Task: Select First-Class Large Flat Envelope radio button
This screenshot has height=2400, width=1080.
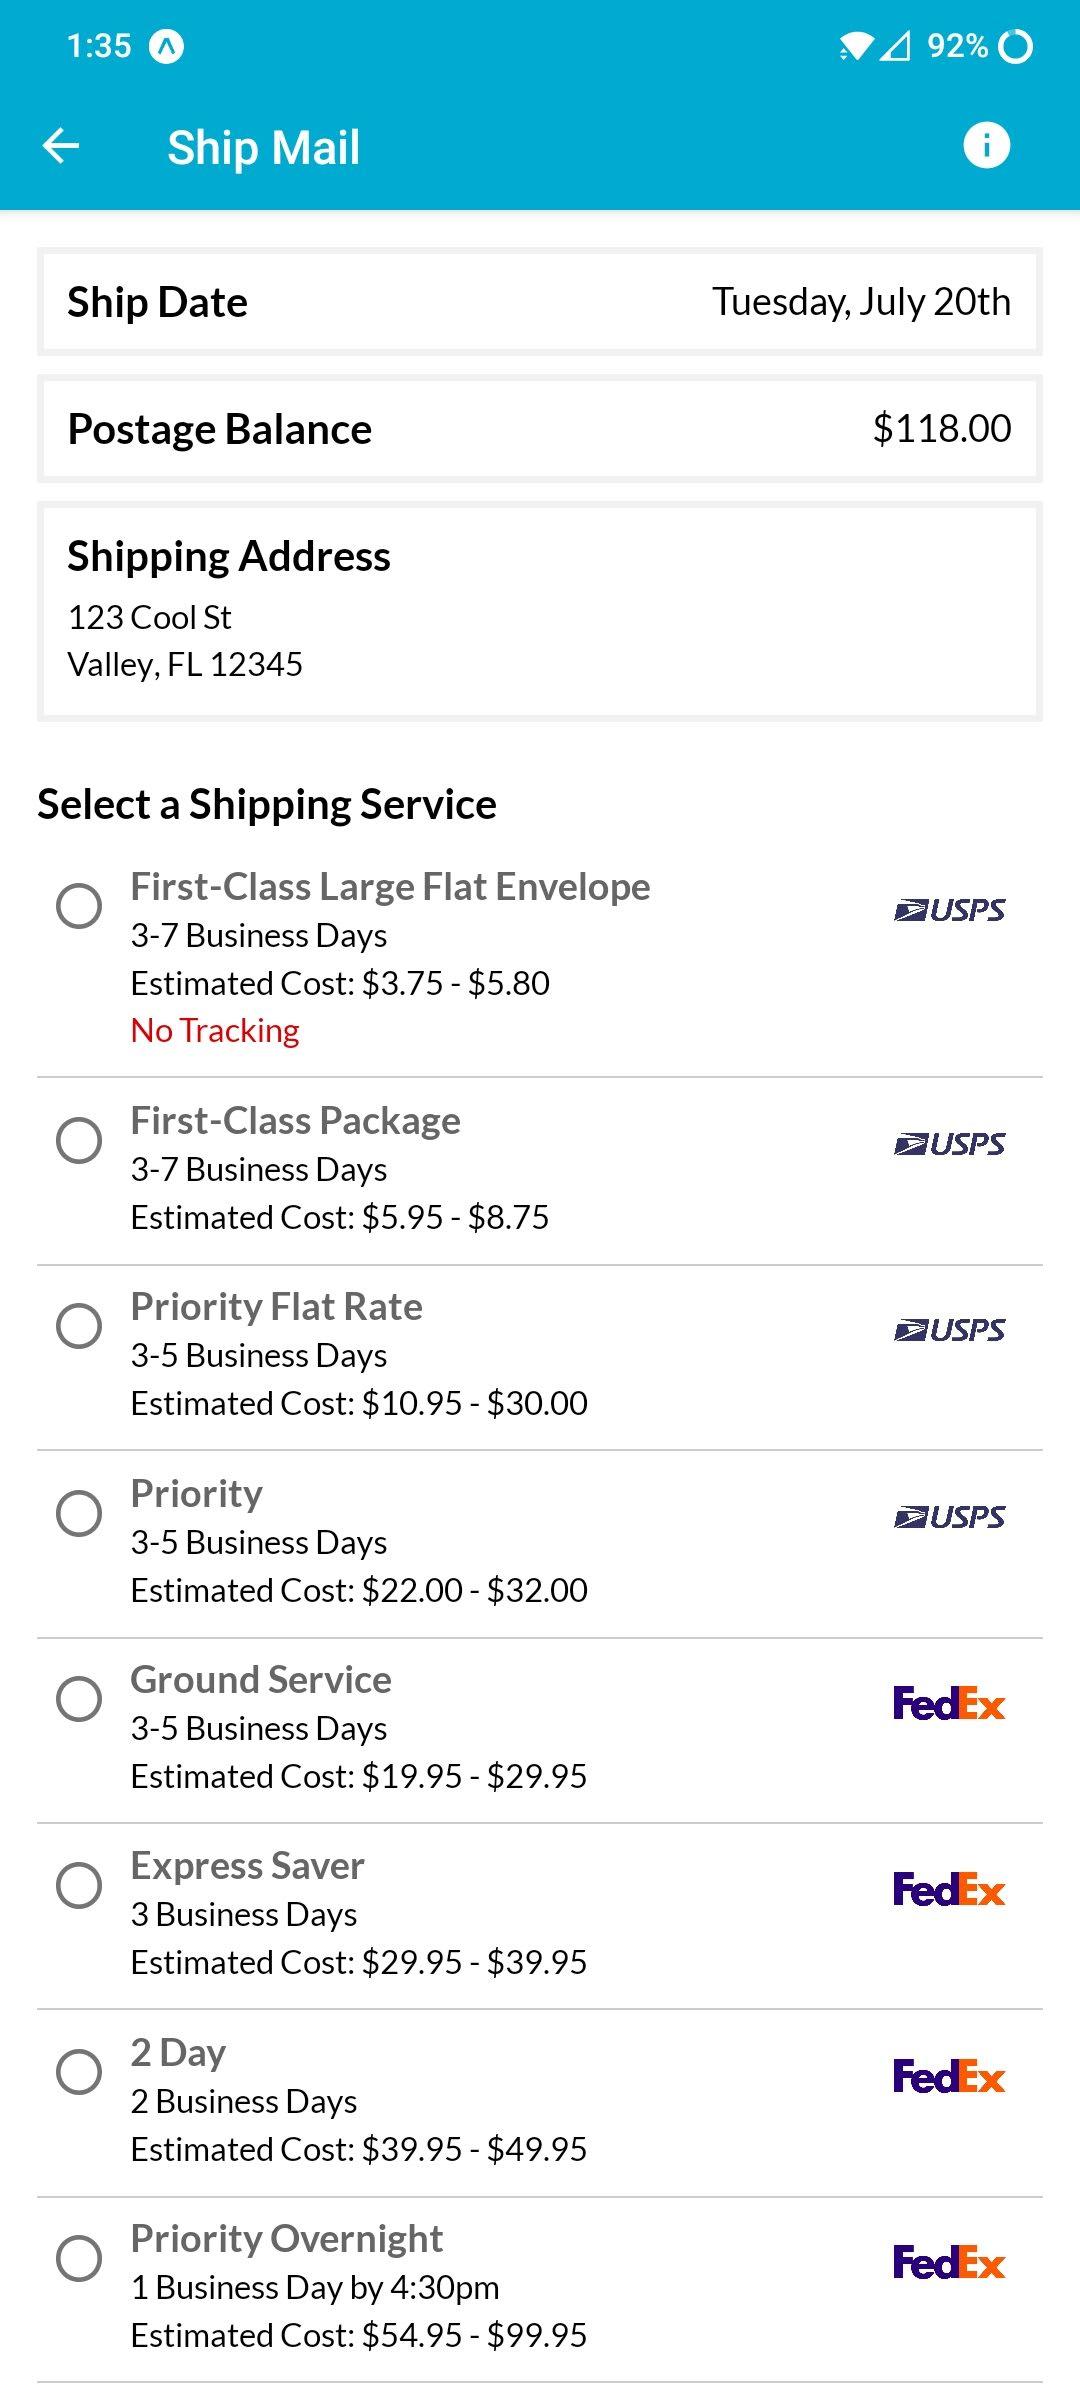Action: (x=79, y=906)
